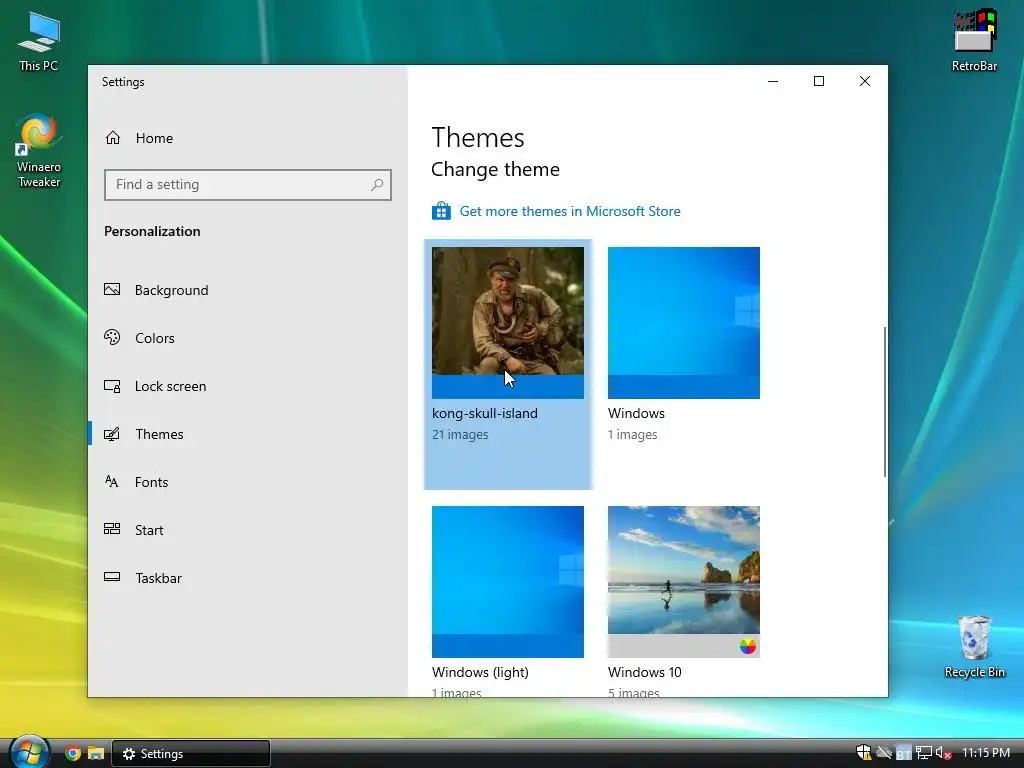Apply the kong-skull-island theme thumbnail
The height and width of the screenshot is (768, 1024).
click(507, 323)
